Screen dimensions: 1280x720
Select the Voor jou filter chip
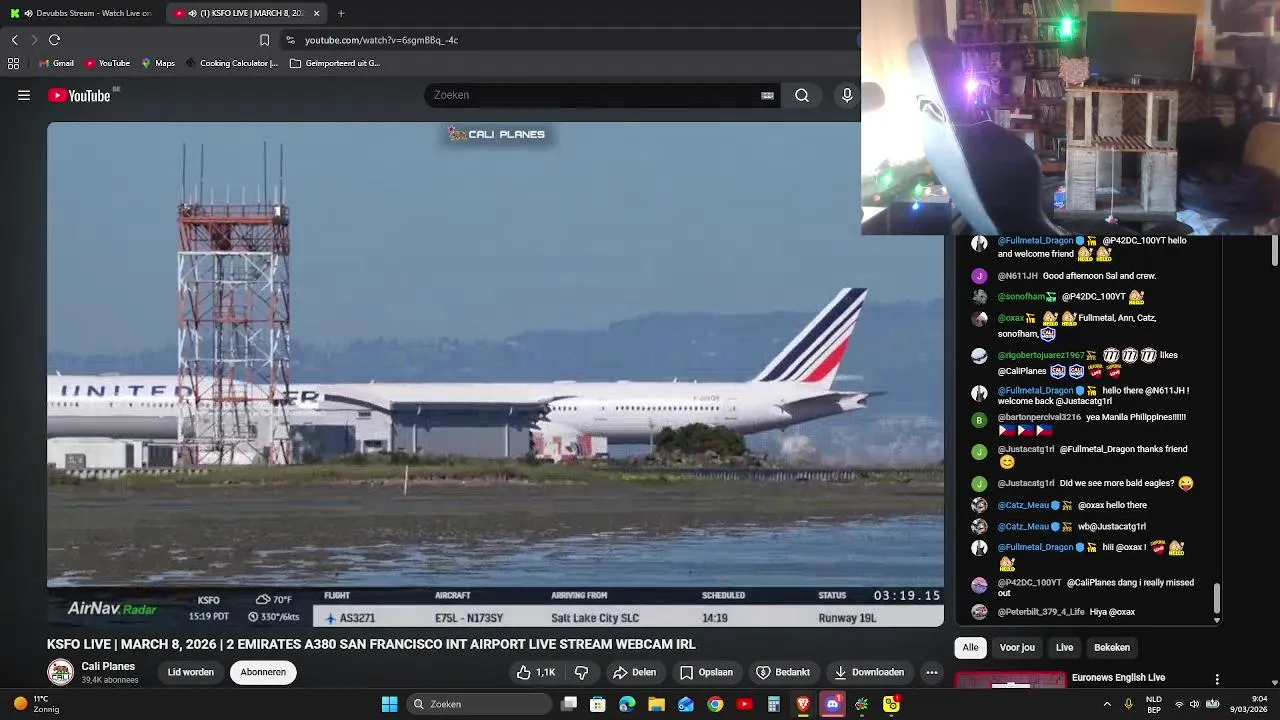pos(1017,647)
